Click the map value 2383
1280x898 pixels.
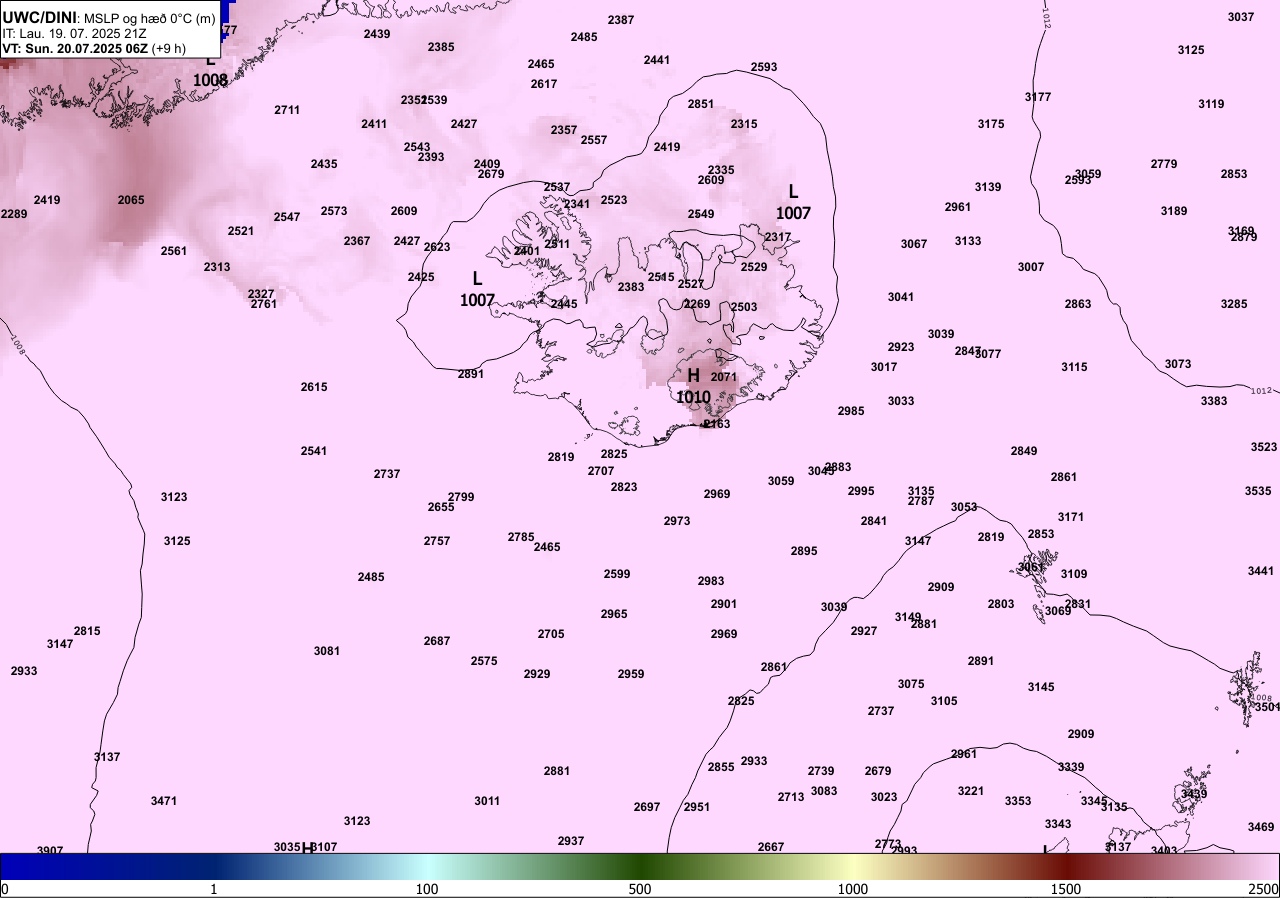pos(631,287)
